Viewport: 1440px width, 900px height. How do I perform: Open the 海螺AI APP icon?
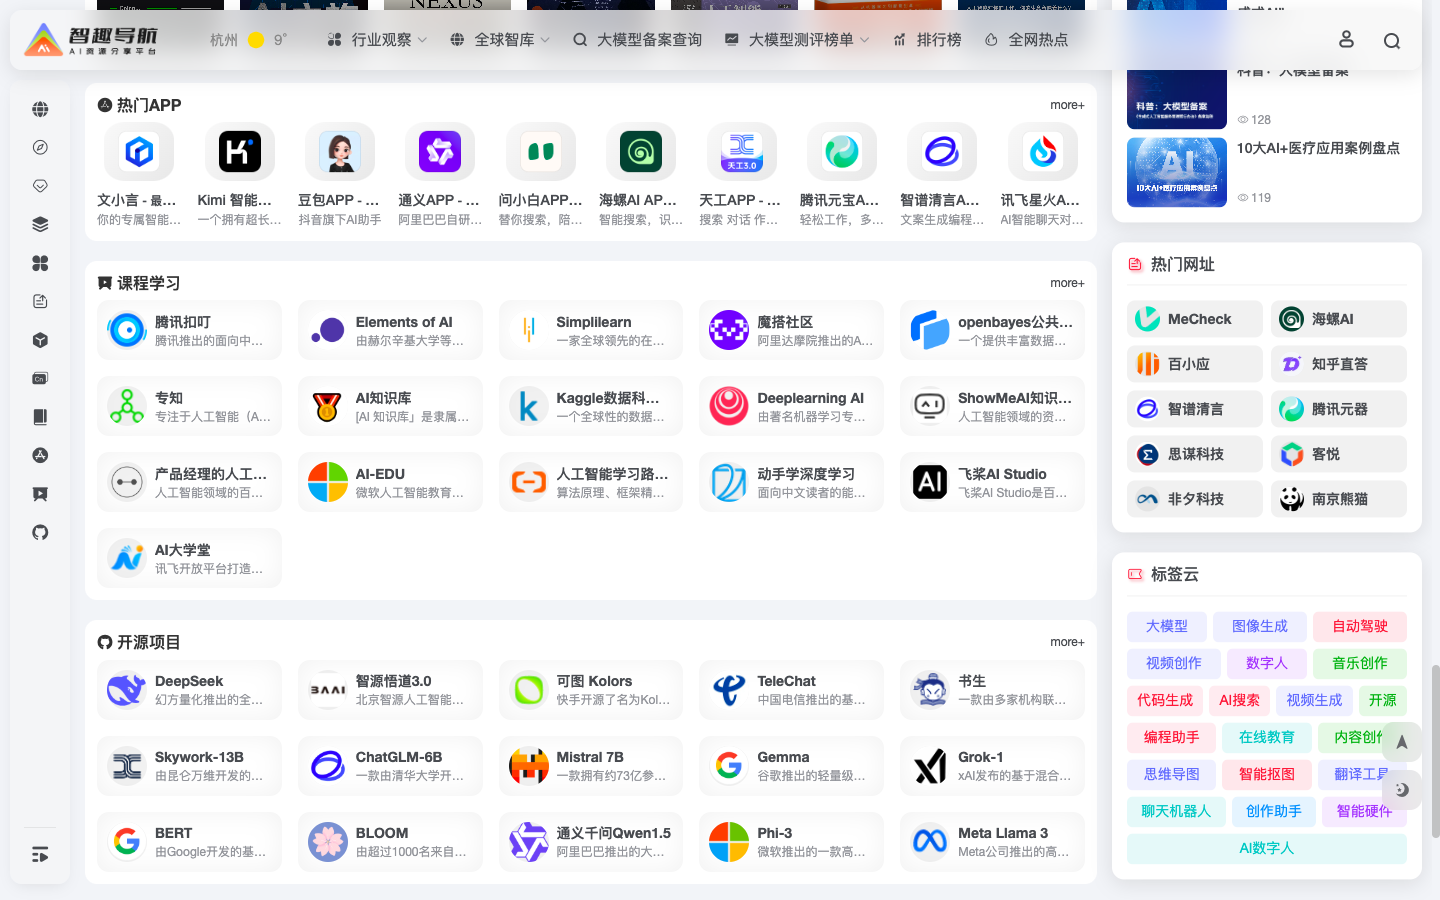641,152
